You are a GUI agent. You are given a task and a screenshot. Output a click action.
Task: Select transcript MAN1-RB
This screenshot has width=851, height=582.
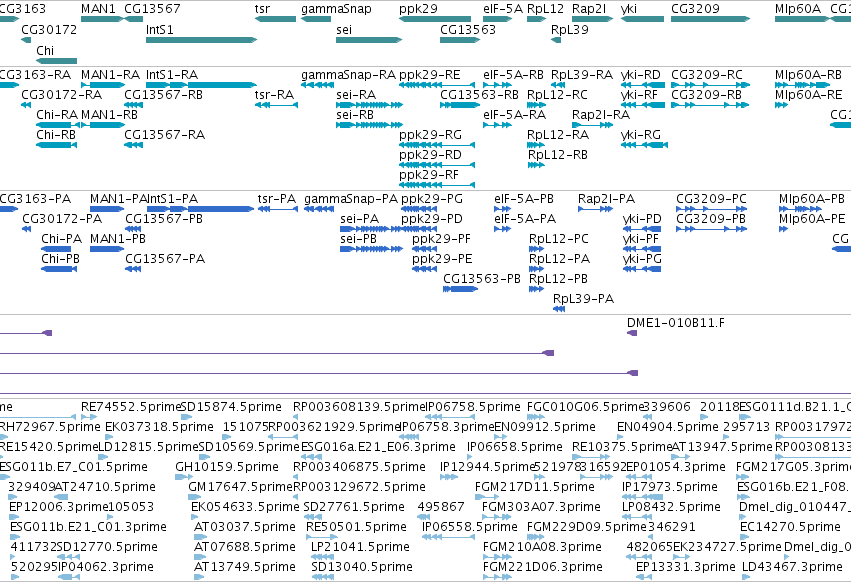[109, 115]
